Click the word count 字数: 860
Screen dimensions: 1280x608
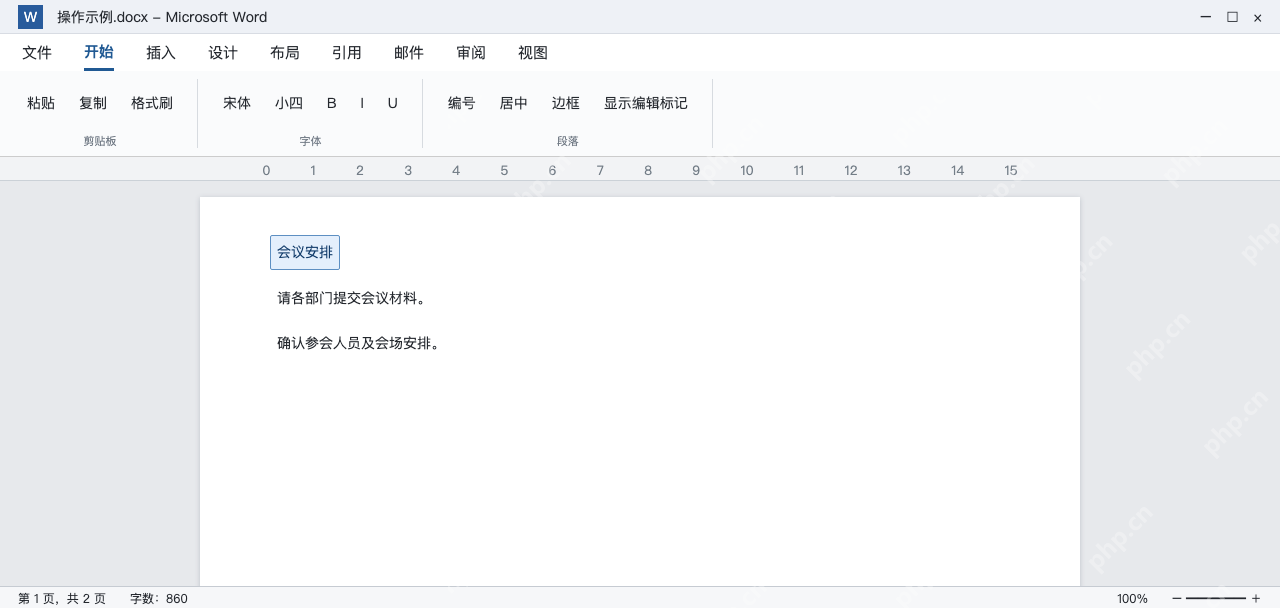pos(159,598)
